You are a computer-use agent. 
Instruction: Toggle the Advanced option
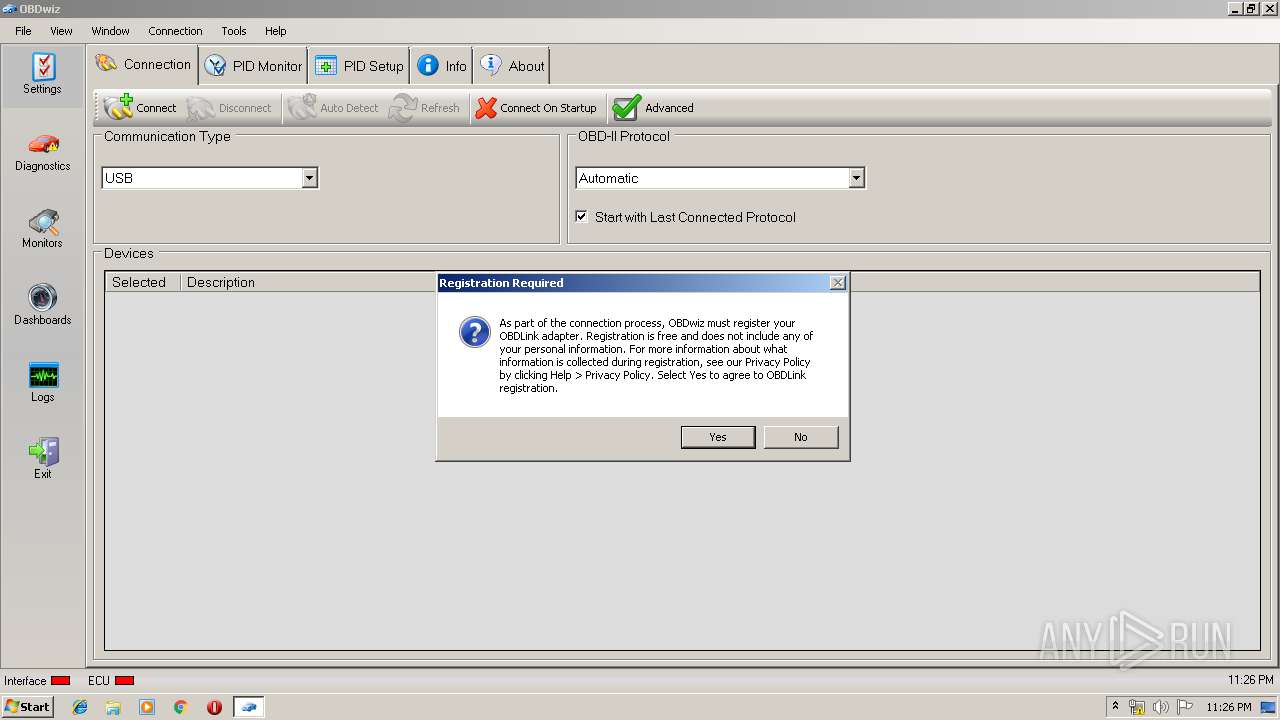click(653, 108)
